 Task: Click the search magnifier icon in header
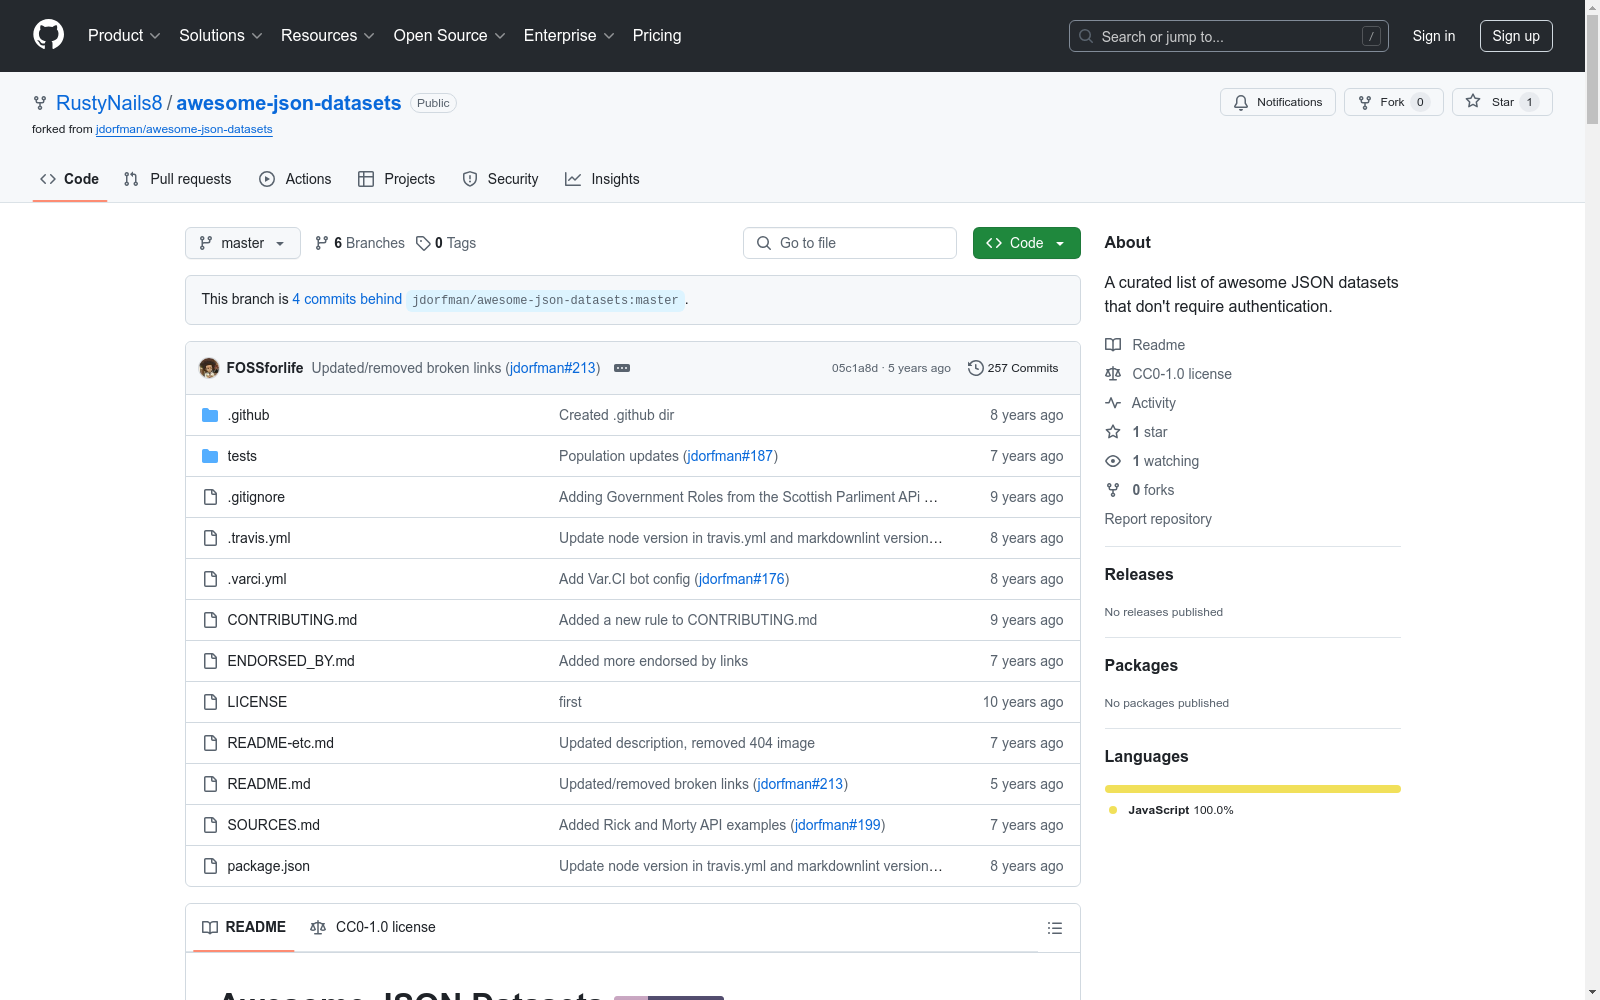click(1086, 36)
